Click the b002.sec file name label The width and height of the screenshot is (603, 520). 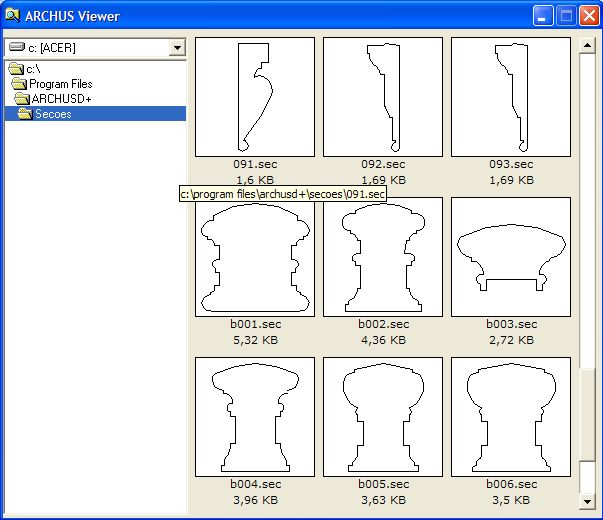pos(383,324)
